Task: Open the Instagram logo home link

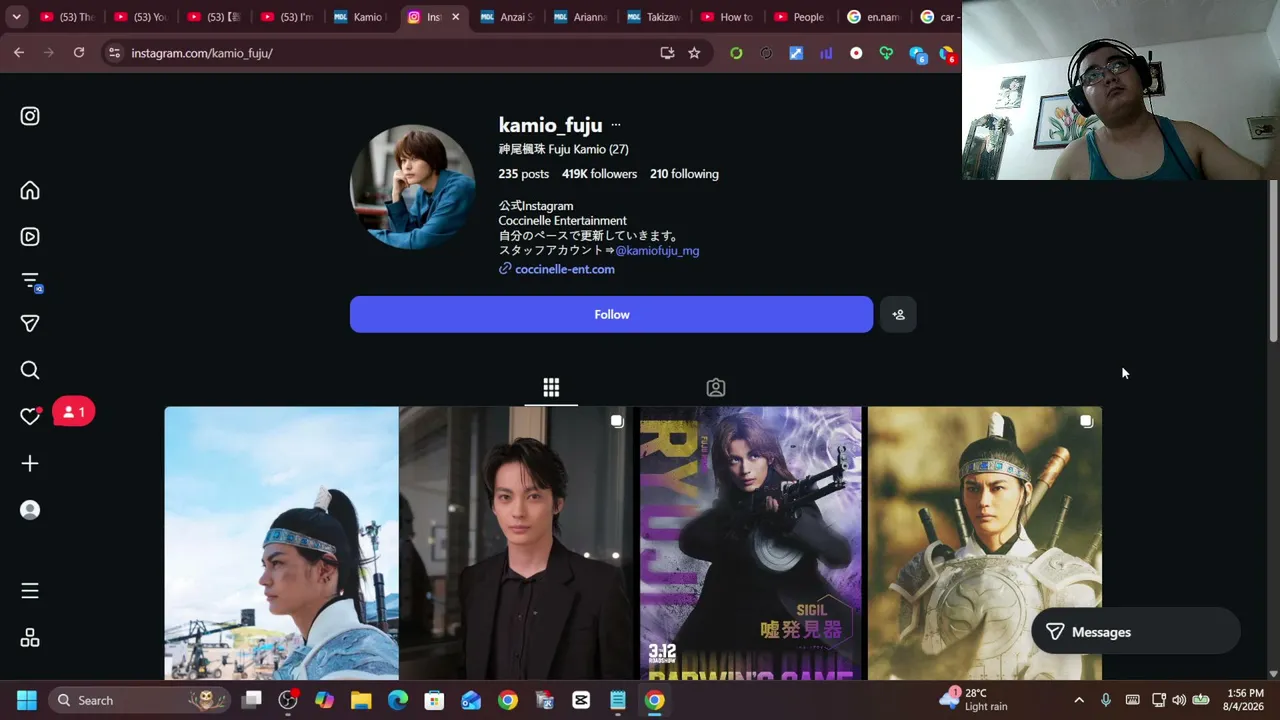Action: click(30, 116)
